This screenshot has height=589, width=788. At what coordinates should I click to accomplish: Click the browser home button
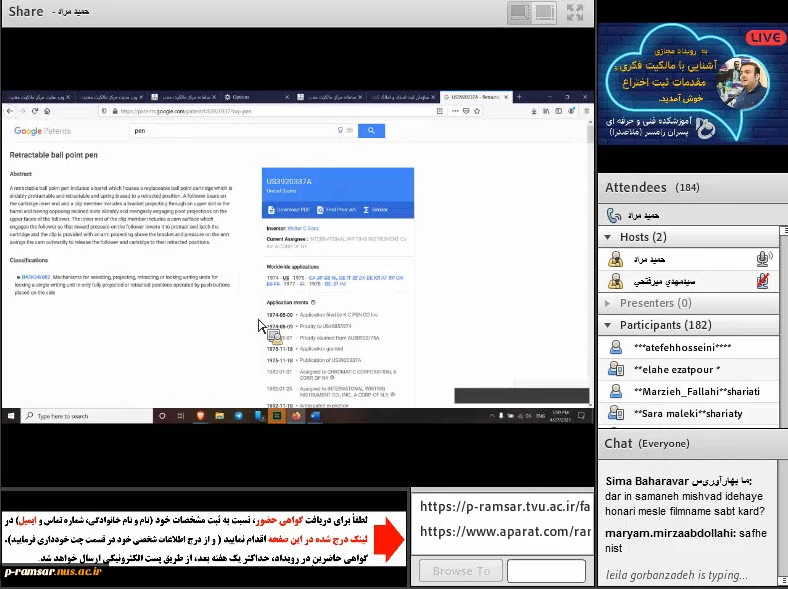[47, 111]
